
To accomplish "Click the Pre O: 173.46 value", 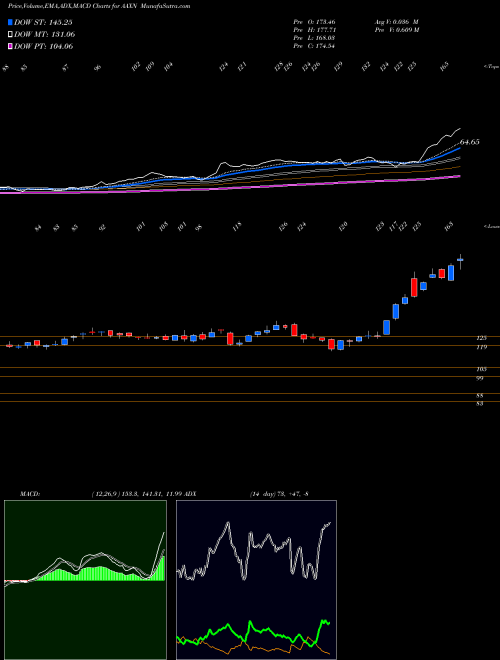I will coord(314,21).
